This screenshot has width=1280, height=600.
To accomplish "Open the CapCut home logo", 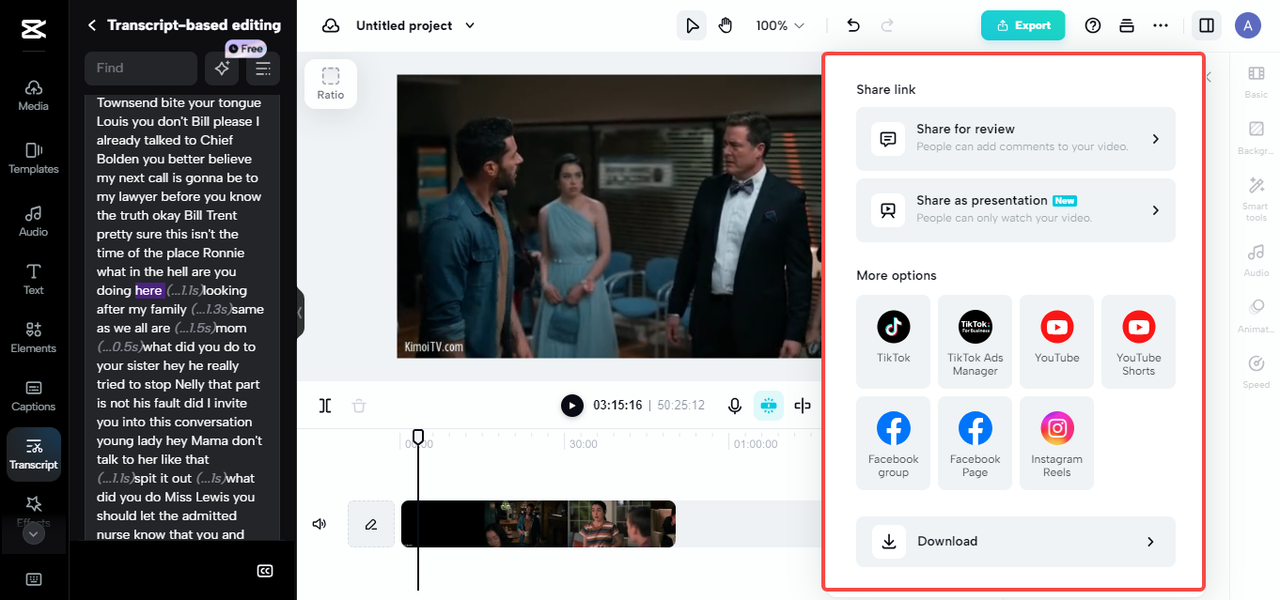I will click(33, 29).
